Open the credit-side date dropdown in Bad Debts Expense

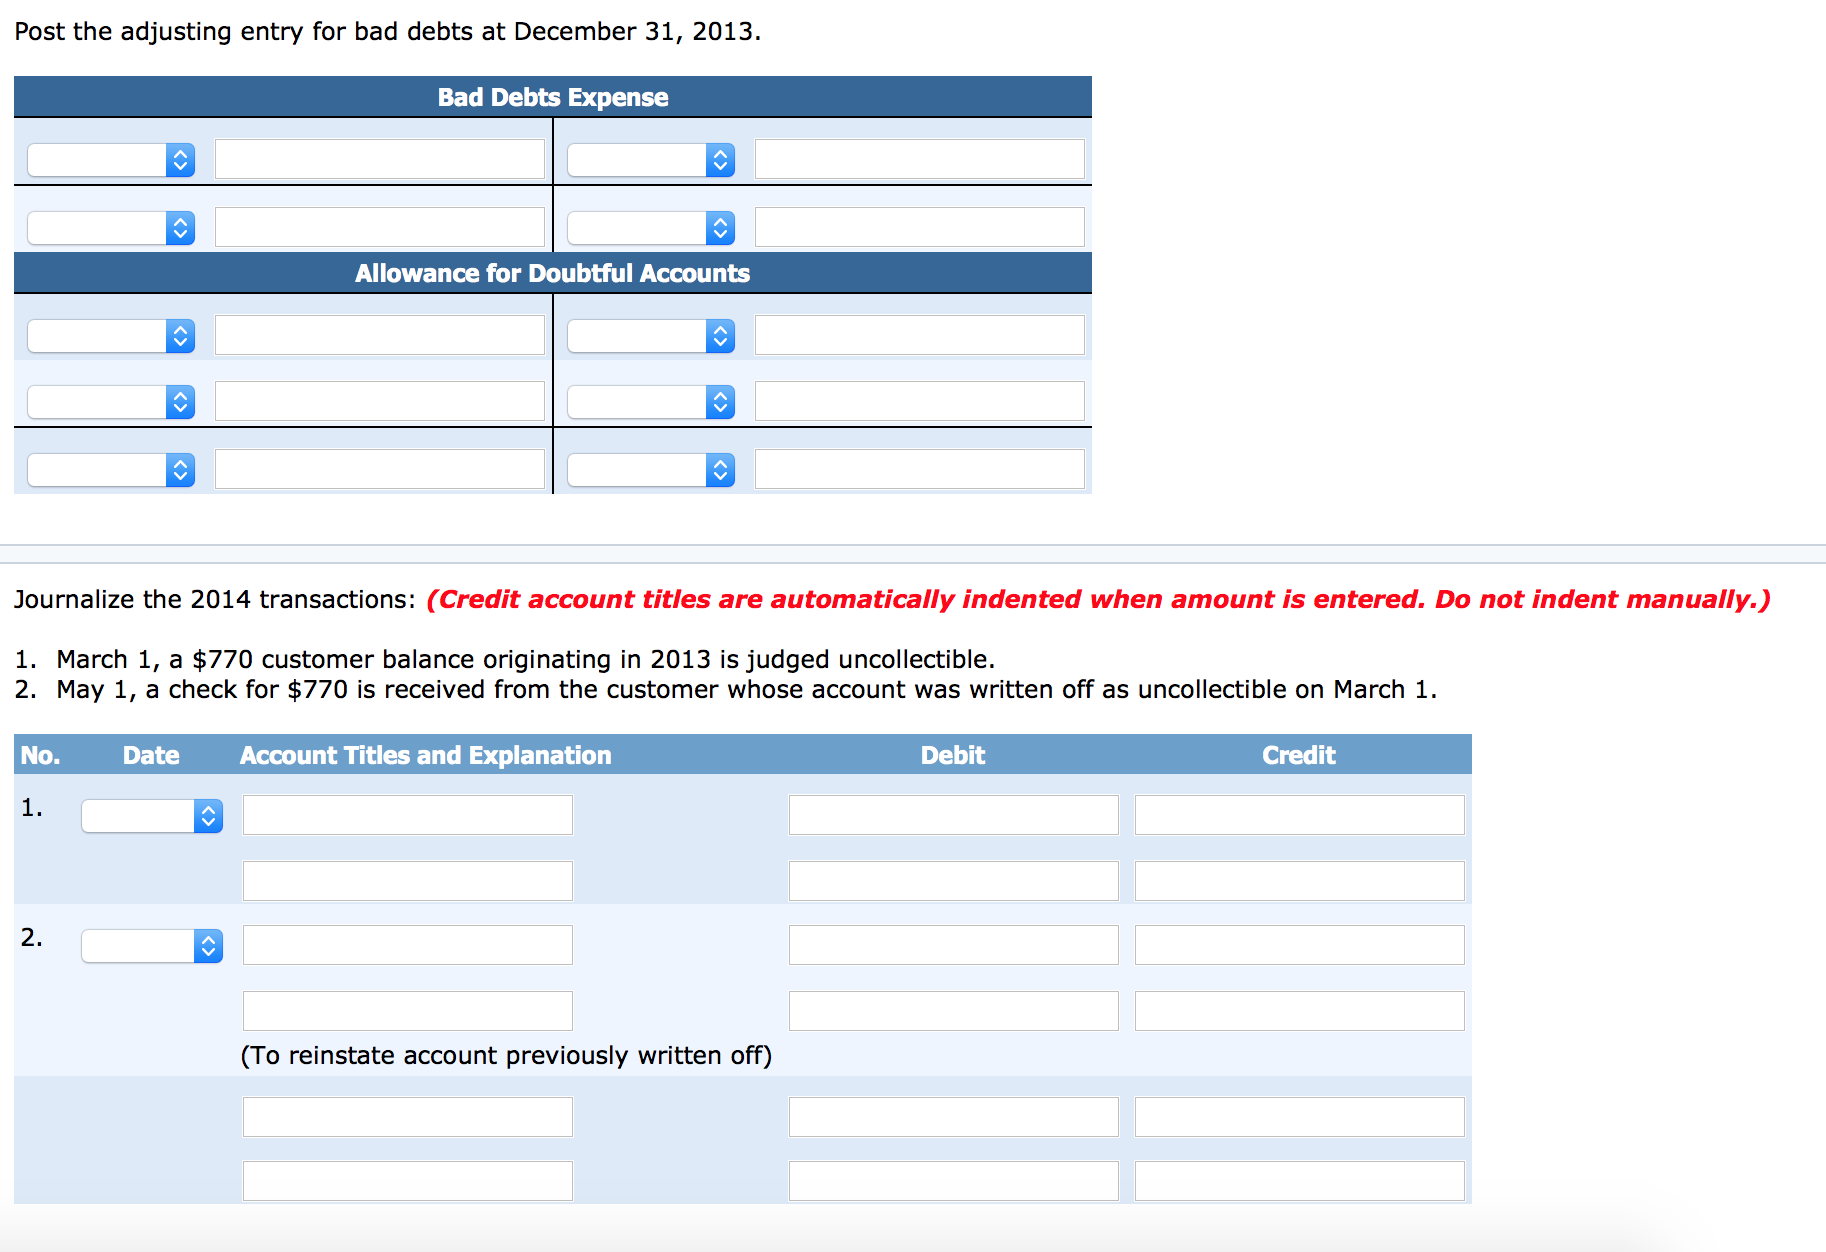coord(650,158)
